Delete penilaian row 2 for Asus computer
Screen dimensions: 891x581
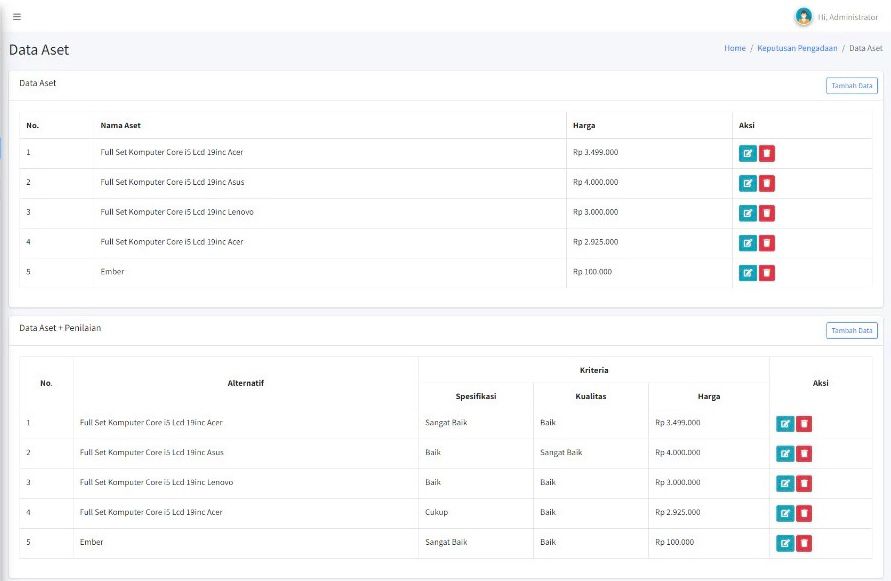point(804,454)
